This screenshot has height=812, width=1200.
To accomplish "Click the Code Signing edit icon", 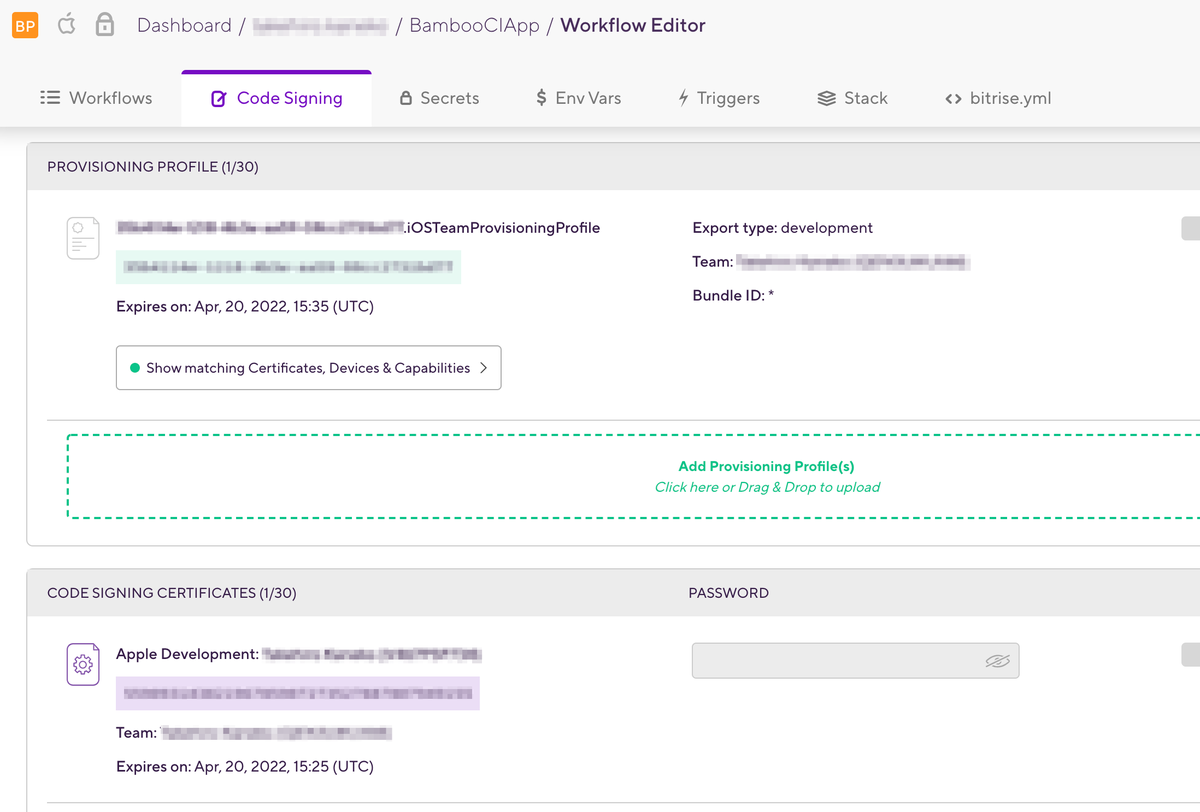I will point(219,99).
